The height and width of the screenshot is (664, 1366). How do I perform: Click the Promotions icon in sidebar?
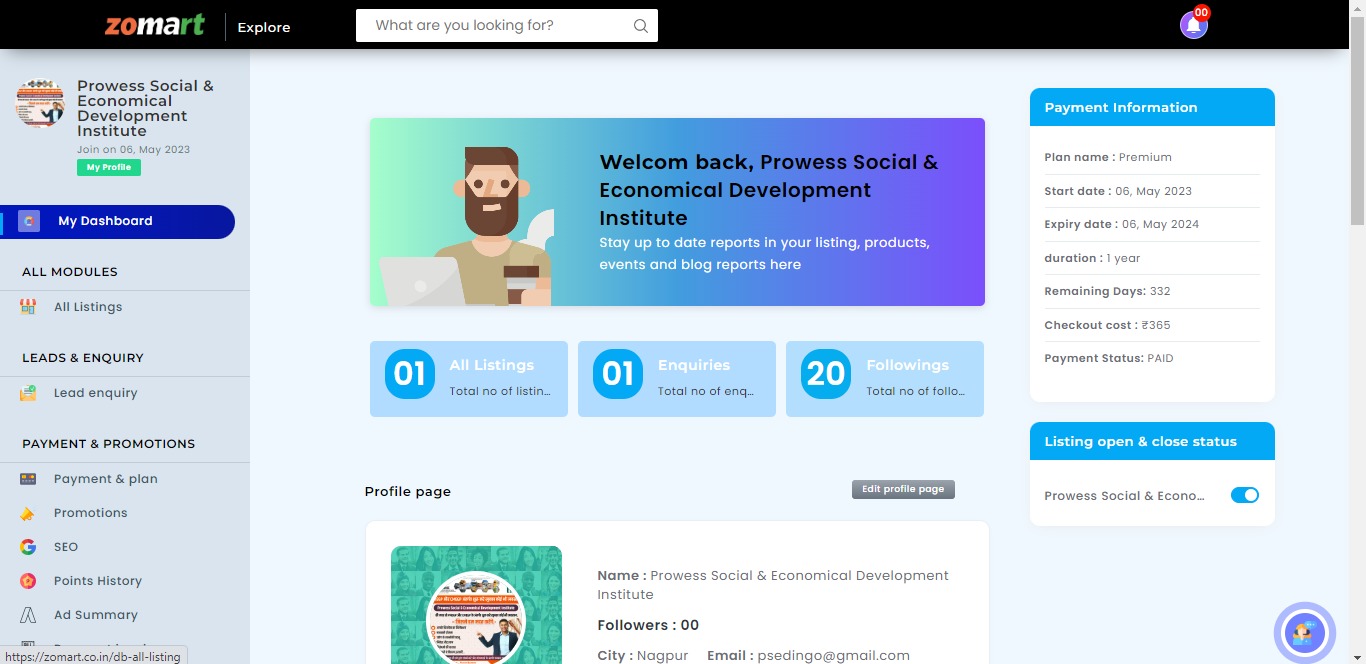[28, 513]
